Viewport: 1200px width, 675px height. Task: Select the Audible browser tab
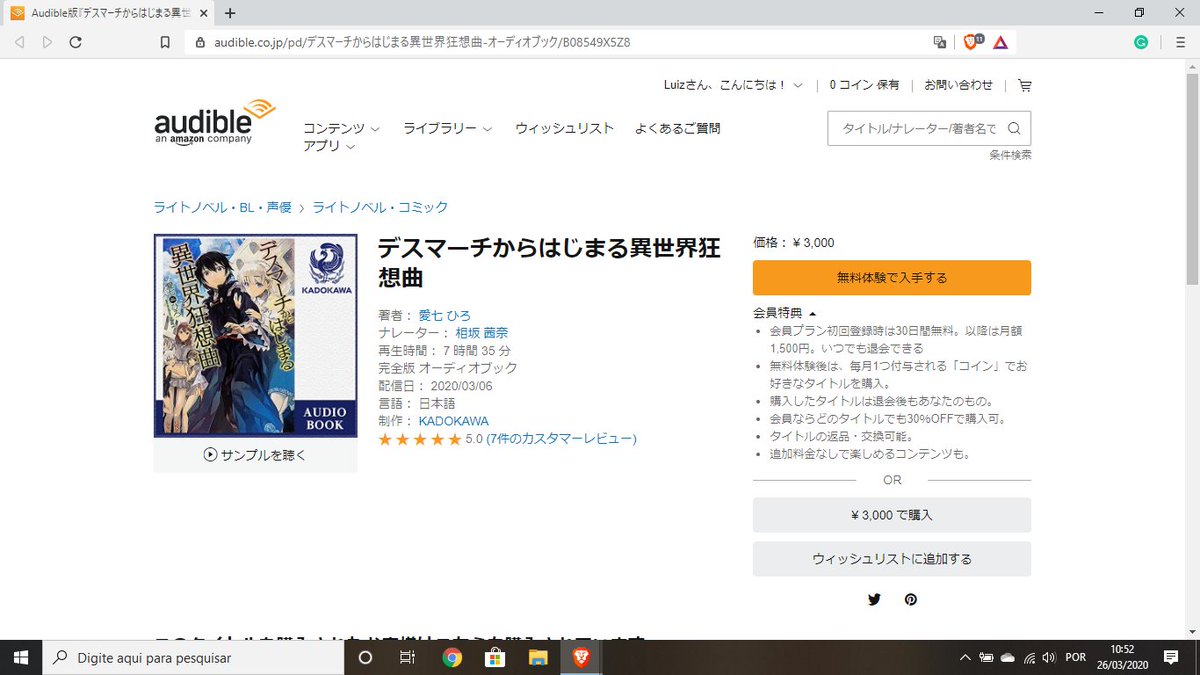click(x=108, y=13)
